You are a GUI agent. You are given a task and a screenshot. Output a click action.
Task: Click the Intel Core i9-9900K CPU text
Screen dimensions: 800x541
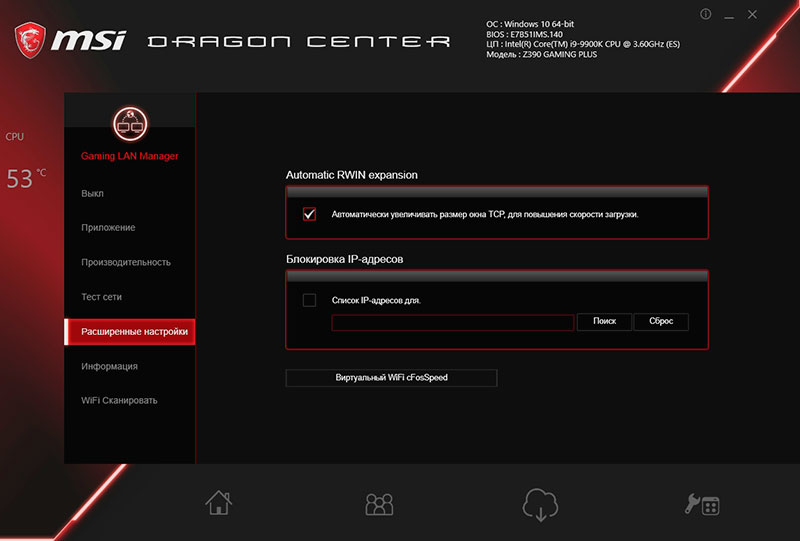coord(583,44)
